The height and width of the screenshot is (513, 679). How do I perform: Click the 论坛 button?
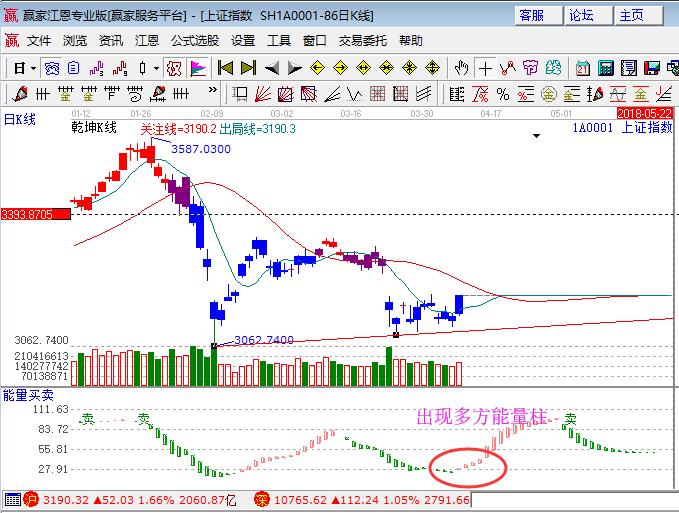581,15
